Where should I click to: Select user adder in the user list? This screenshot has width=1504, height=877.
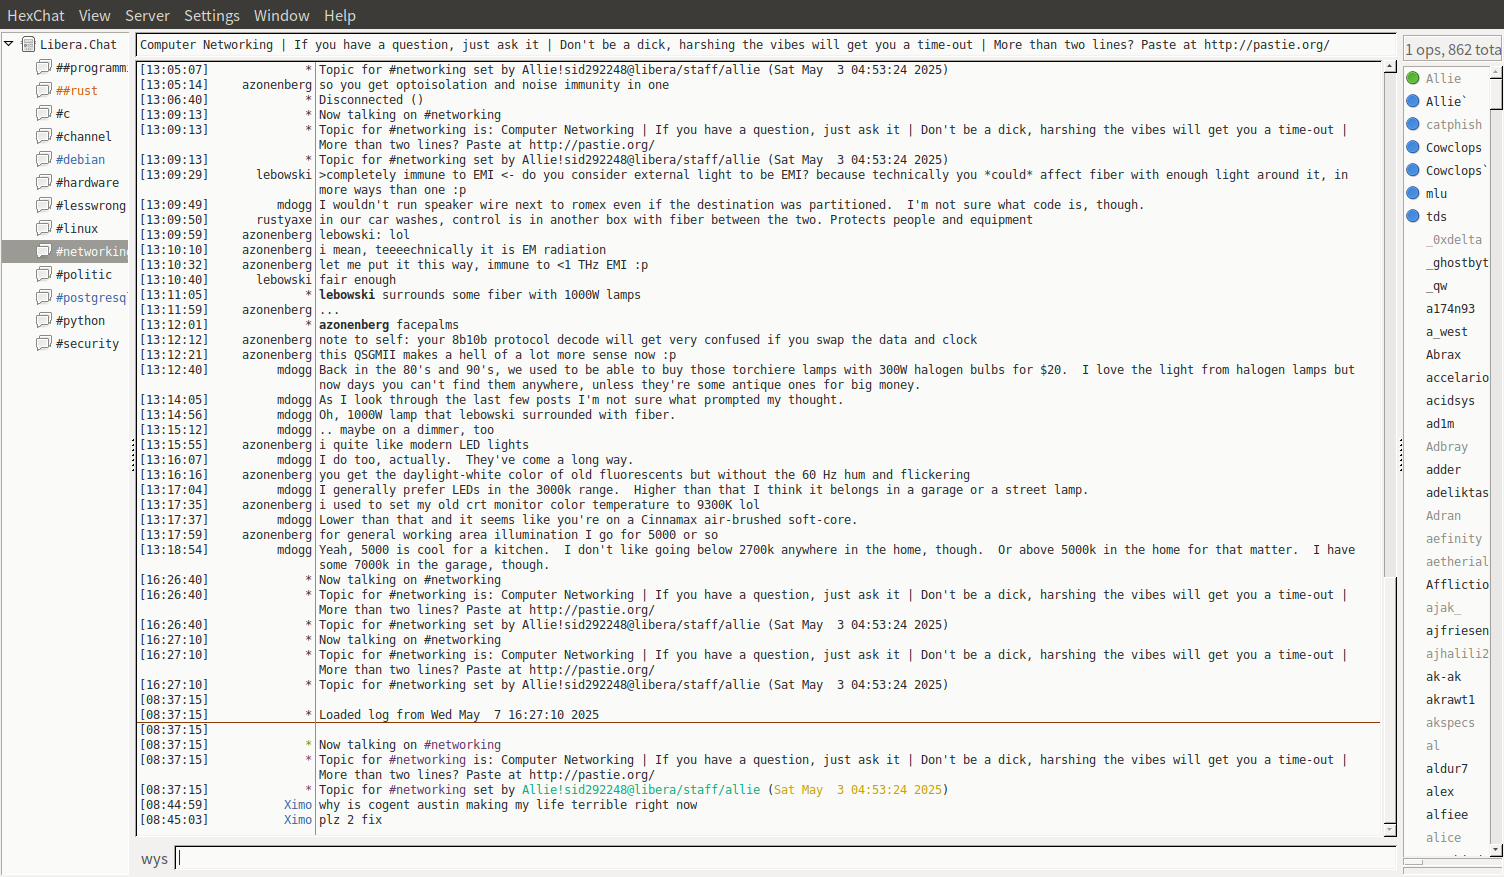tap(1443, 470)
